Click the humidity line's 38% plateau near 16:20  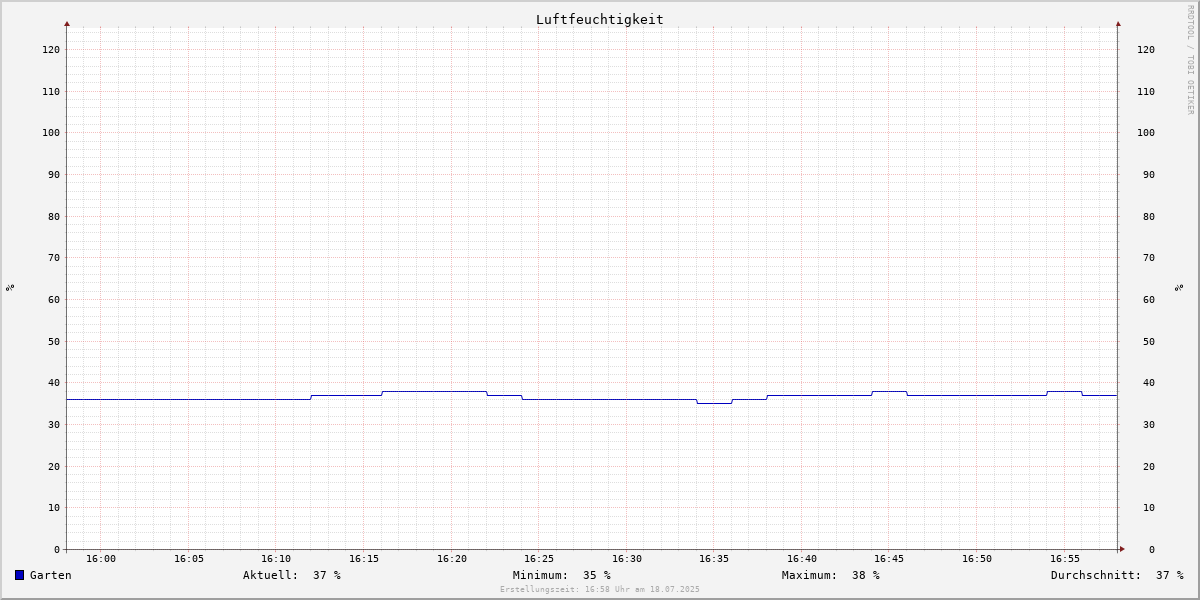(434, 391)
